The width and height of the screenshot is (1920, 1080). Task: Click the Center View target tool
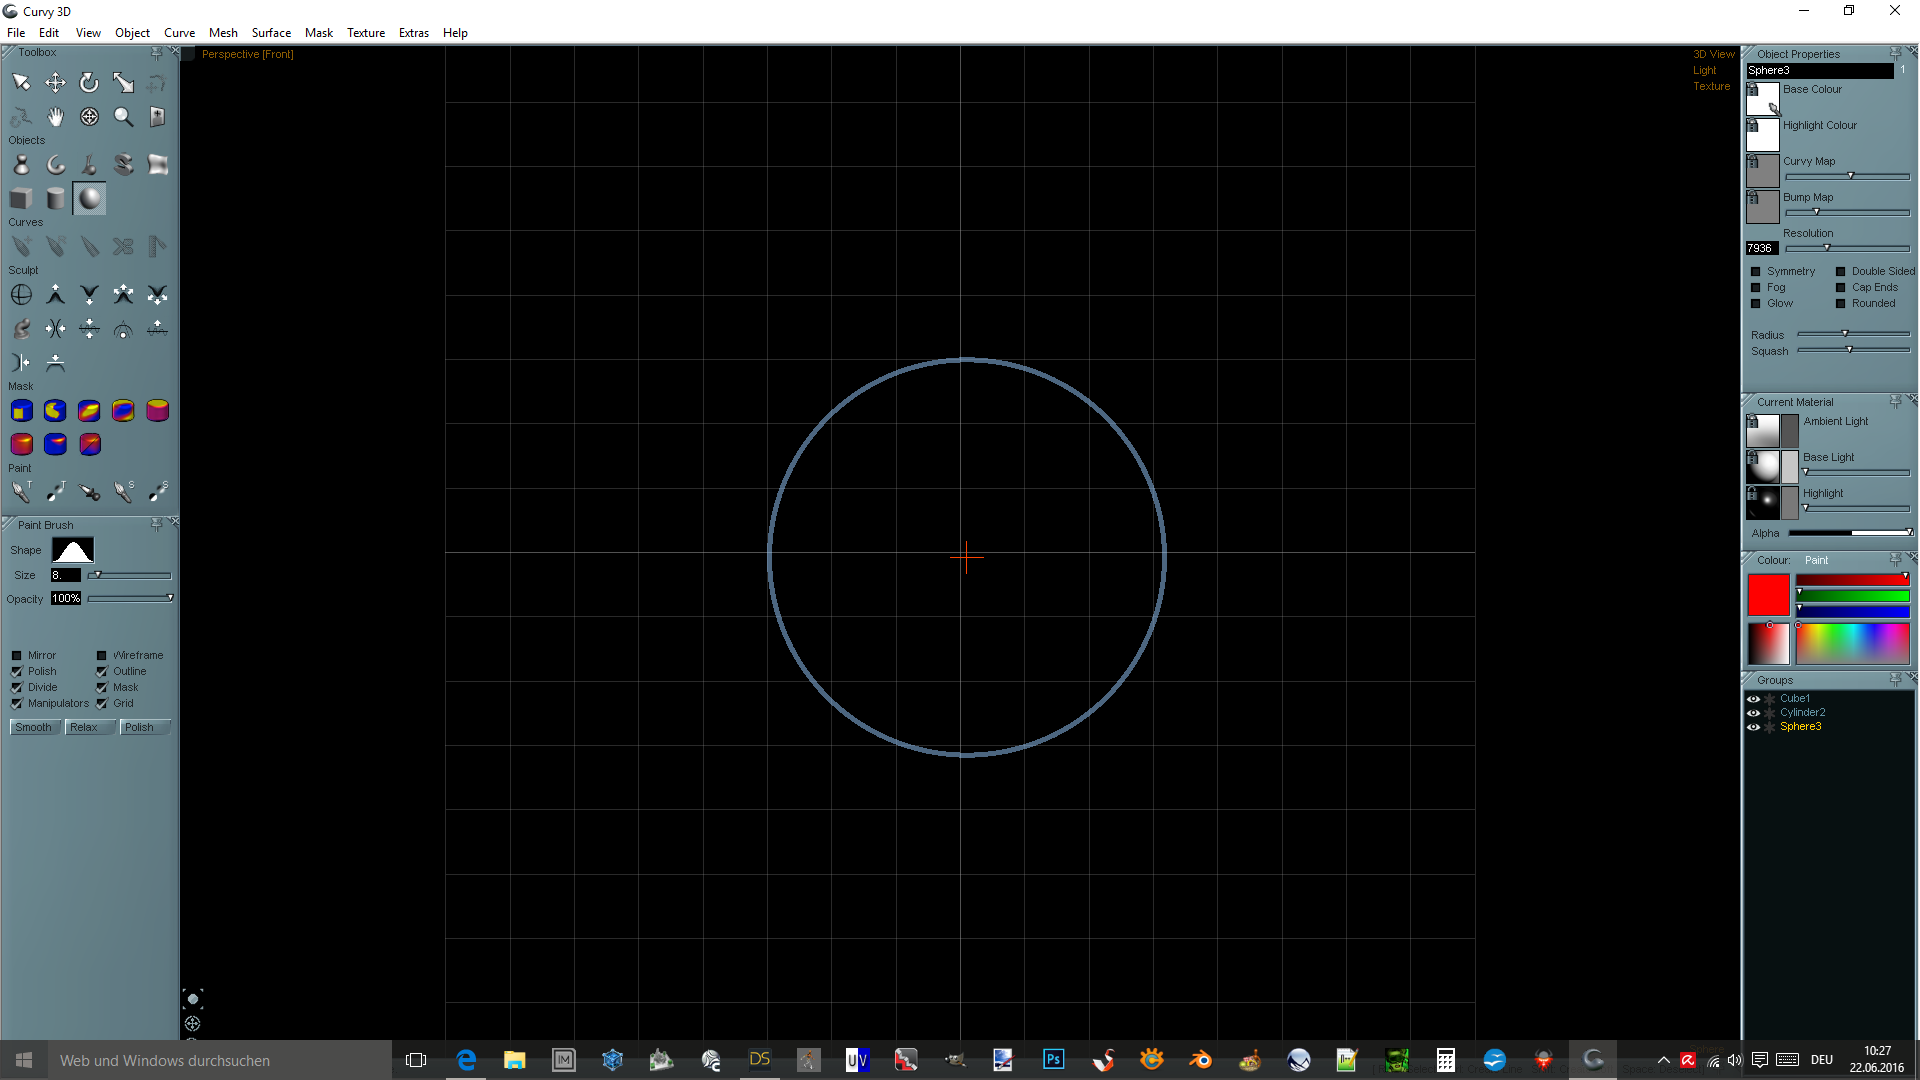pos(89,117)
